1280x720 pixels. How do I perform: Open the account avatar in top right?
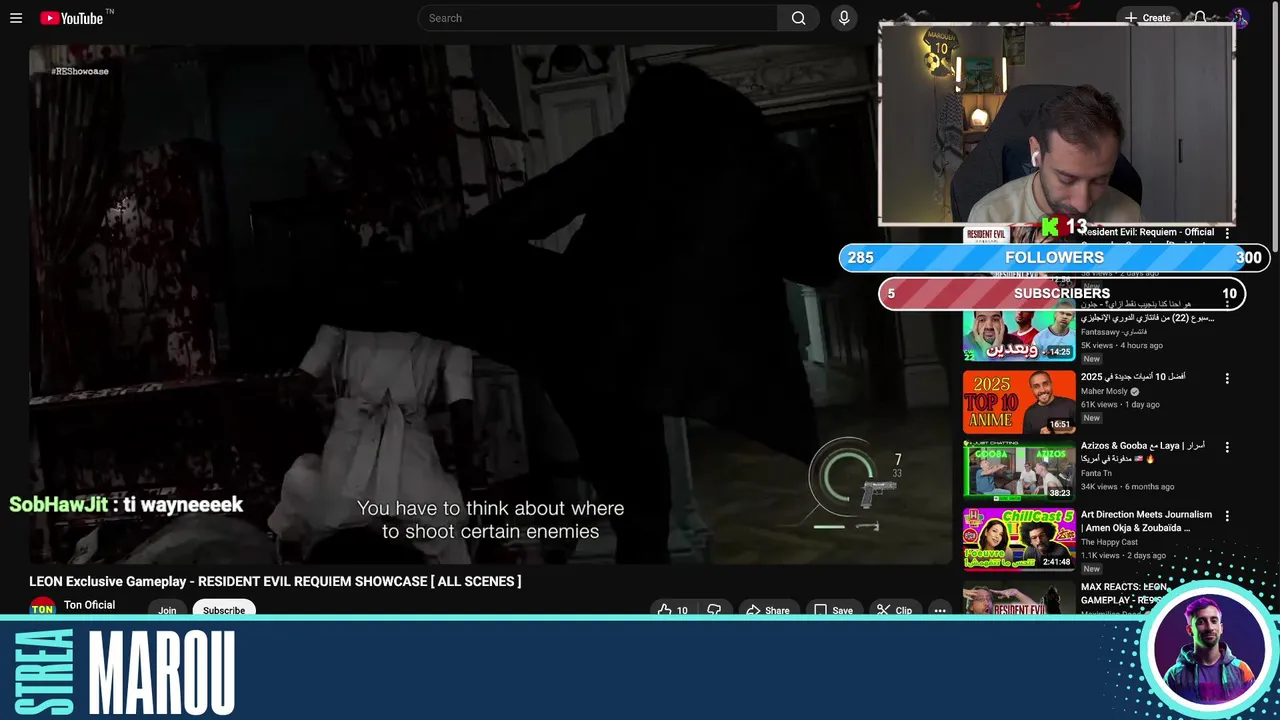[1238, 18]
